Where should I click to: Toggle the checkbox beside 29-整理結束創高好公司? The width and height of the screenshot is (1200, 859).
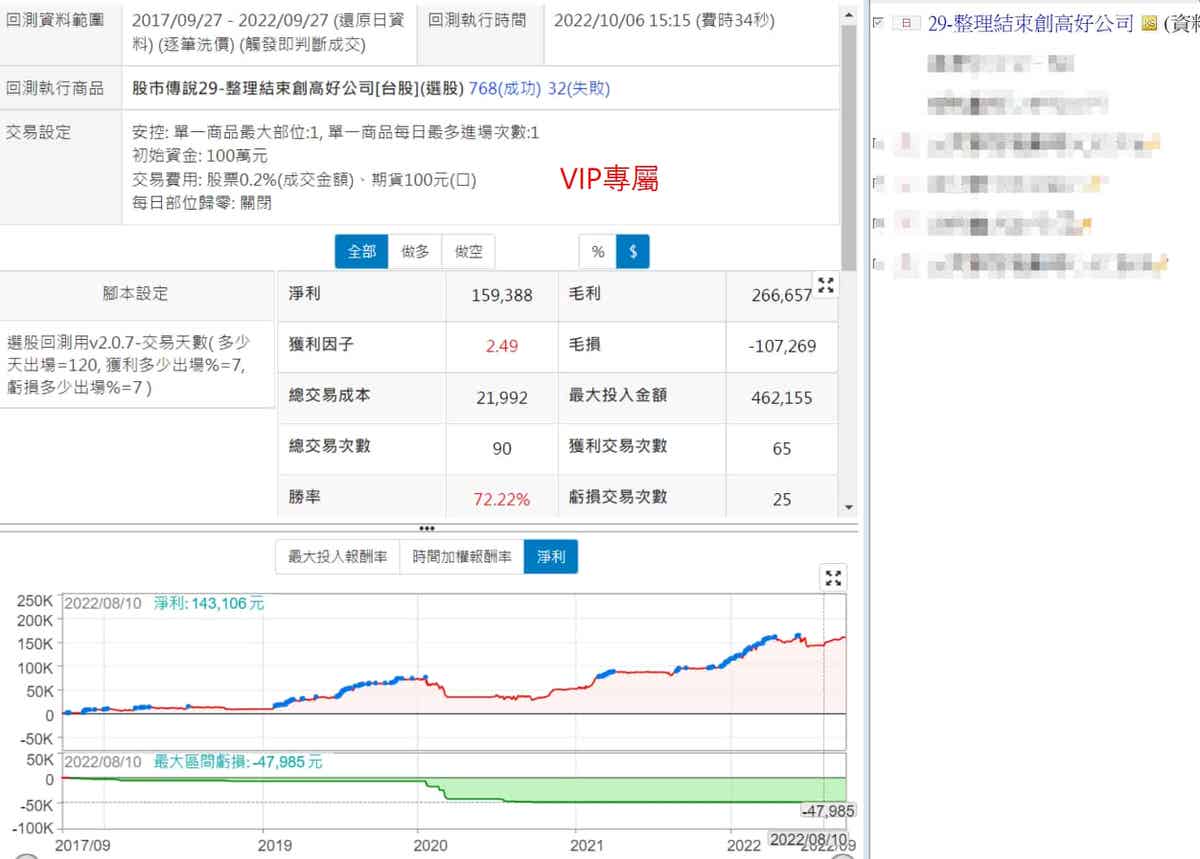[878, 23]
